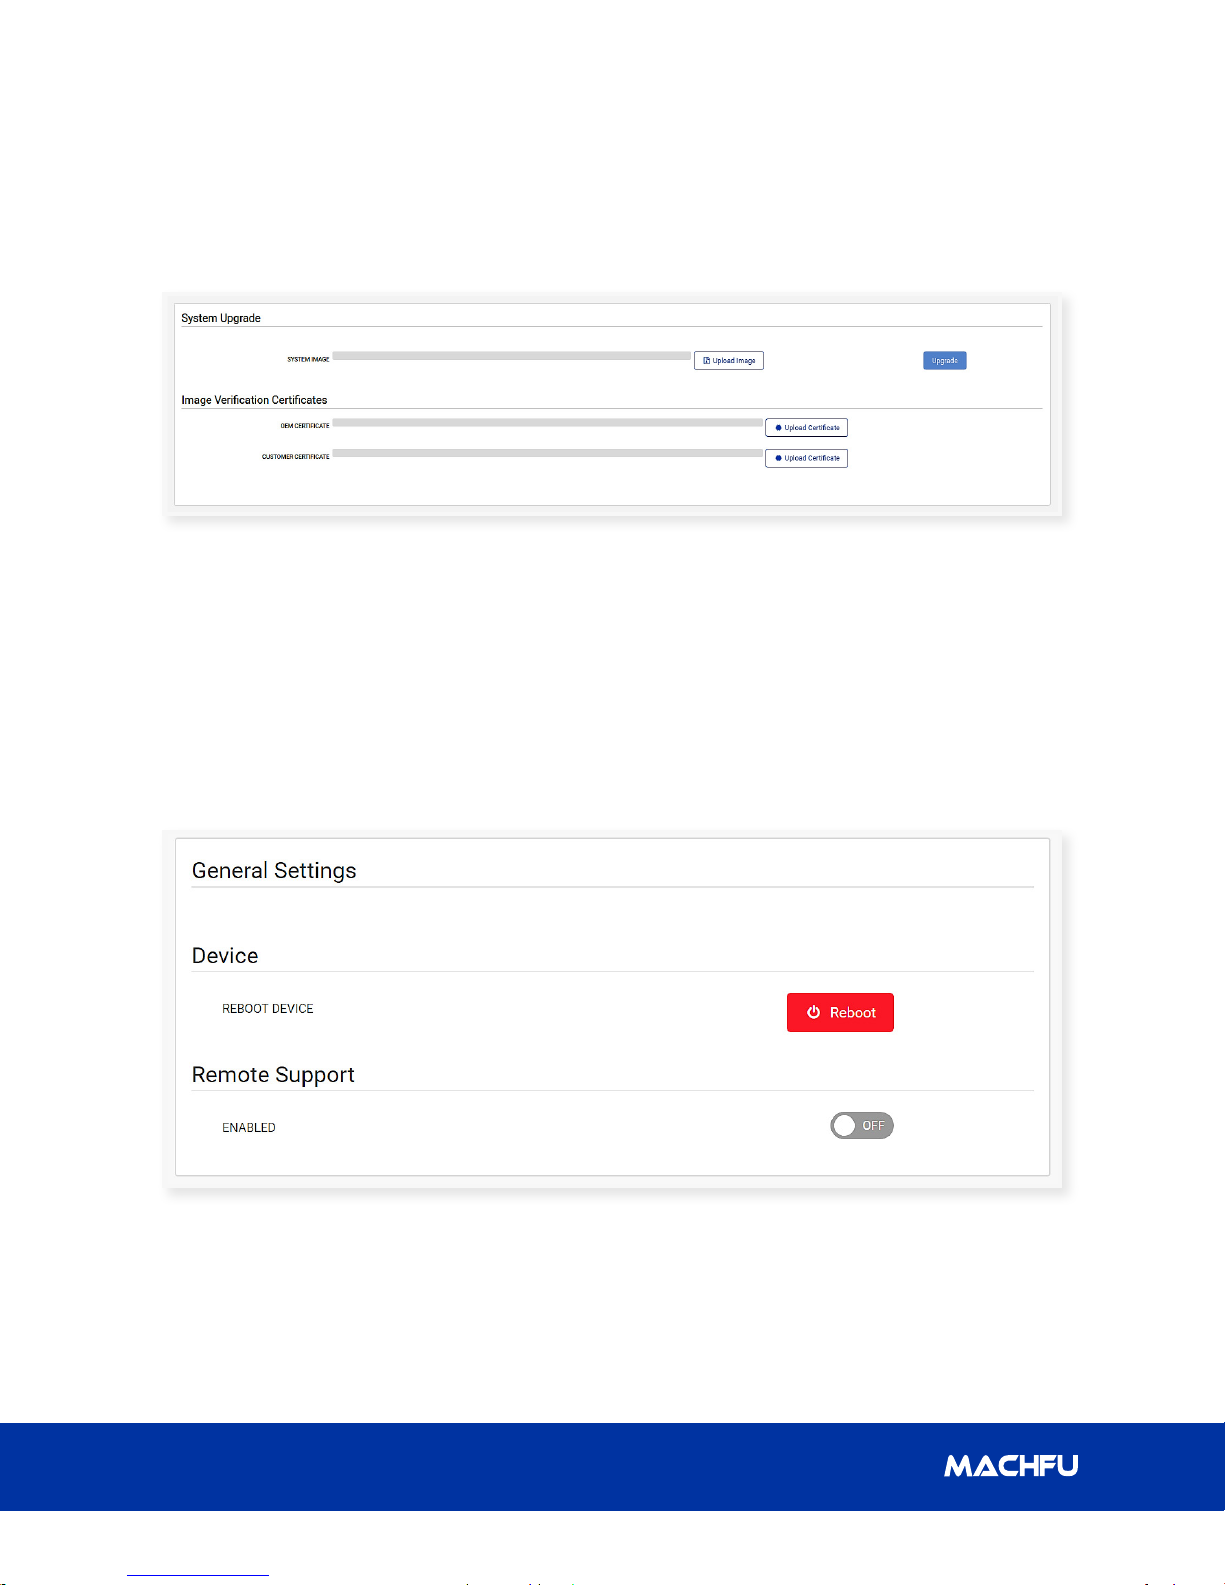The width and height of the screenshot is (1225, 1585).
Task: Upload a certificate for the Customer certificate row
Action: 806,458
